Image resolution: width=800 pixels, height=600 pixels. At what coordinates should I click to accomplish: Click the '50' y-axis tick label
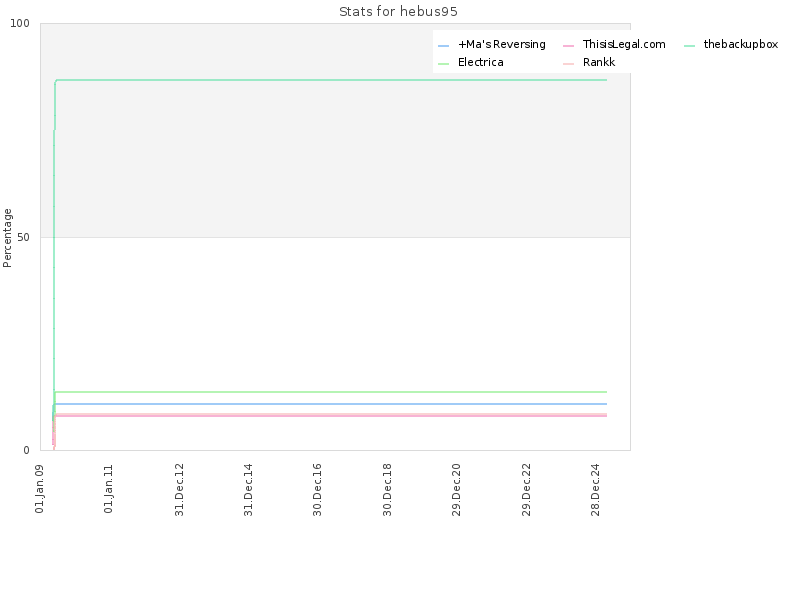[23, 237]
